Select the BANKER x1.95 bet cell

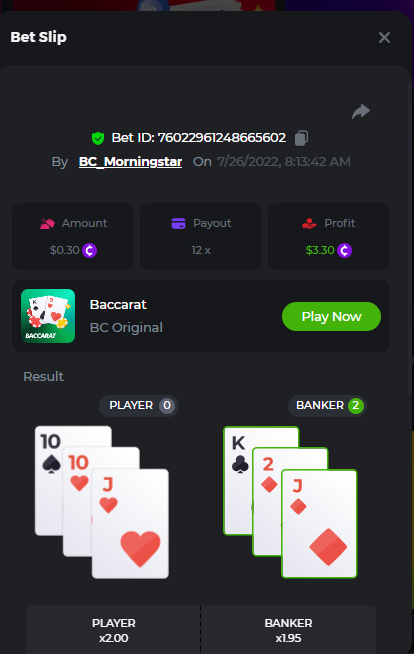(x=289, y=630)
